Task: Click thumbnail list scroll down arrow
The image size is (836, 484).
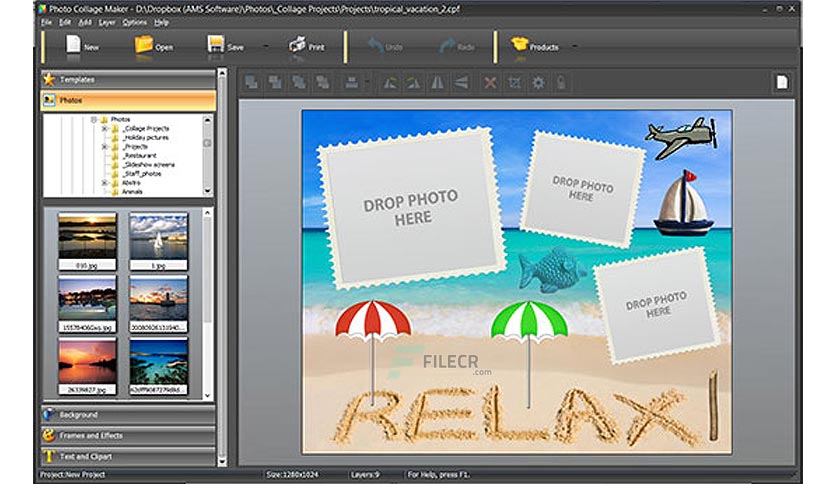Action: tap(207, 396)
